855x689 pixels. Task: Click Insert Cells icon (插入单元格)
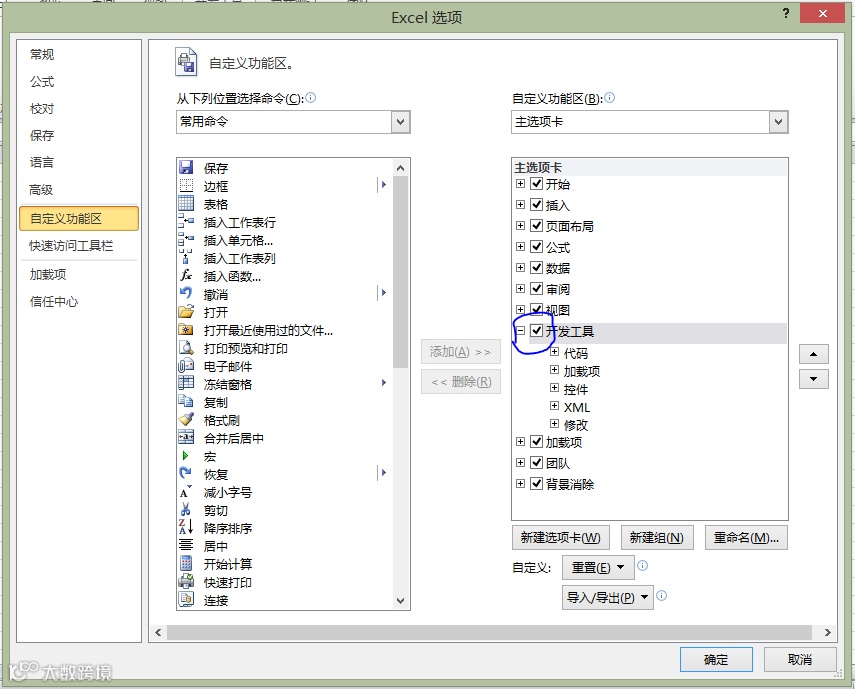(x=186, y=239)
